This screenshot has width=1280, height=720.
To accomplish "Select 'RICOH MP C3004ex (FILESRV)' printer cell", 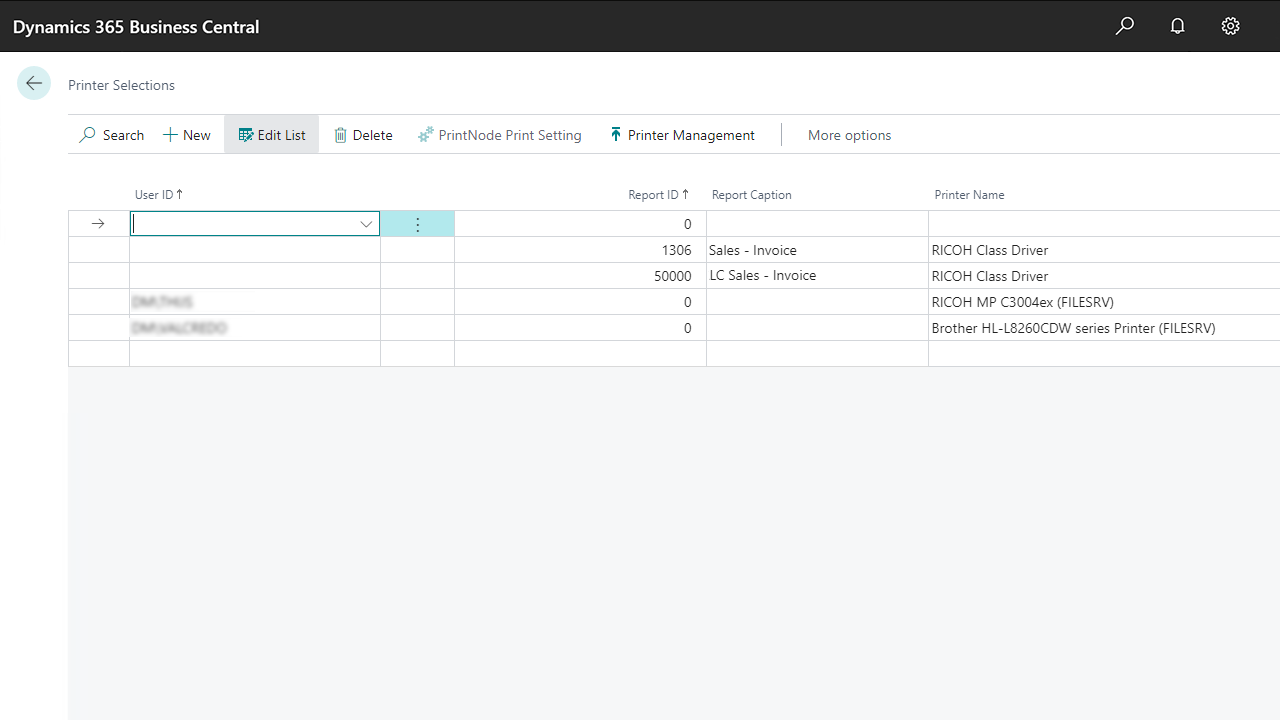I will (x=1104, y=302).
